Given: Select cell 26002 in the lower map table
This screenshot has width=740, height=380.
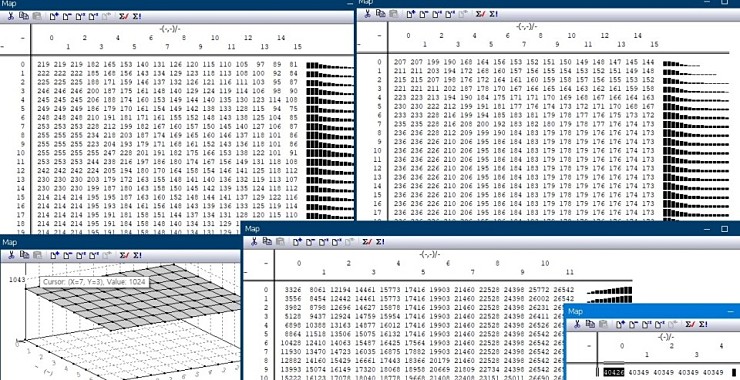Looking at the screenshot, I should pos(538,298).
